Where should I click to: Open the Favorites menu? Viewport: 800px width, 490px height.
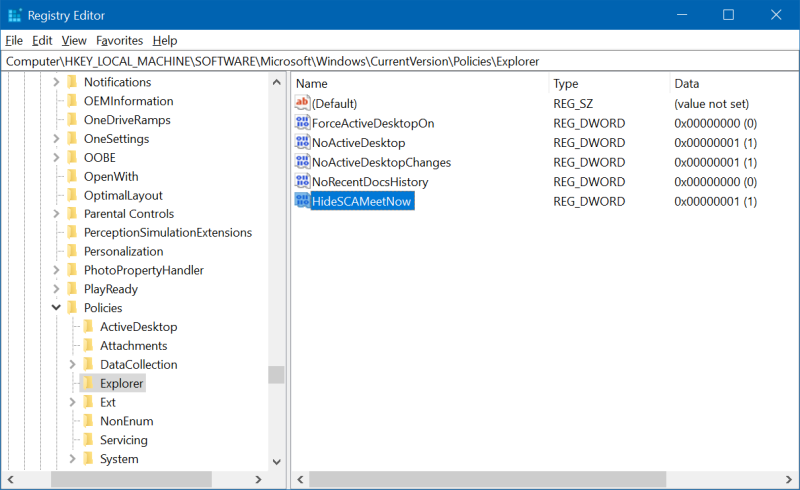(x=119, y=40)
